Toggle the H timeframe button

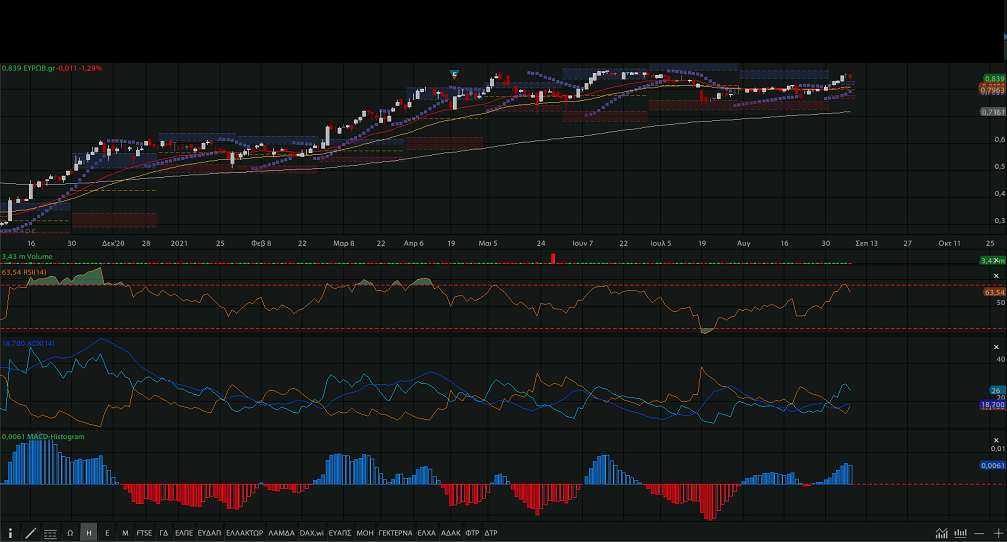[x=89, y=533]
